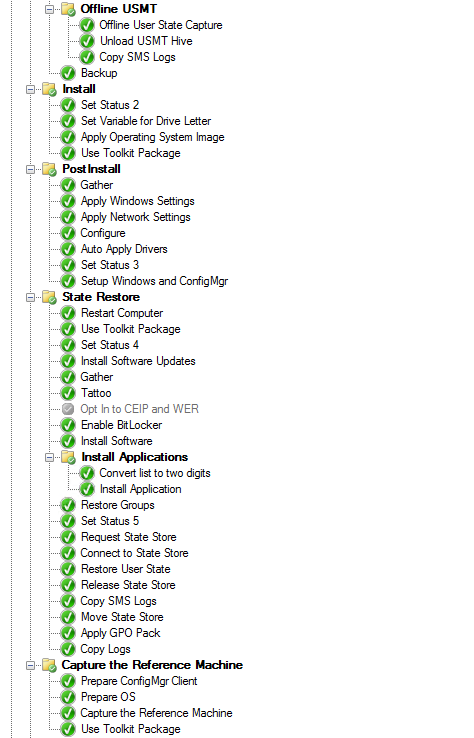Click the Capture the Reference Machine folder icon

point(49,665)
